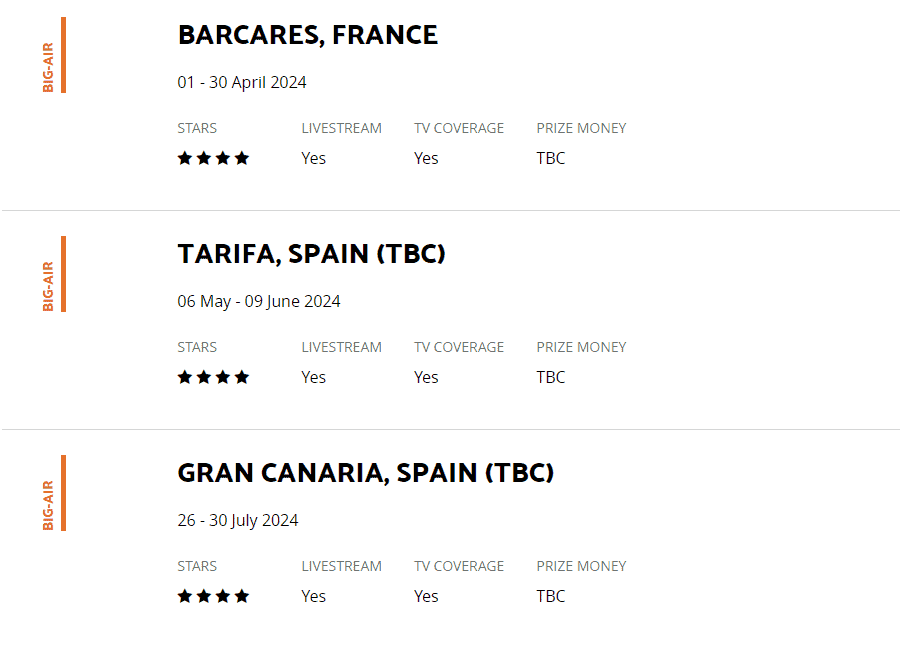The width and height of the screenshot is (900, 659).
Task: Open the Gran Canaria, Spain (TBC) event title
Action: click(366, 473)
